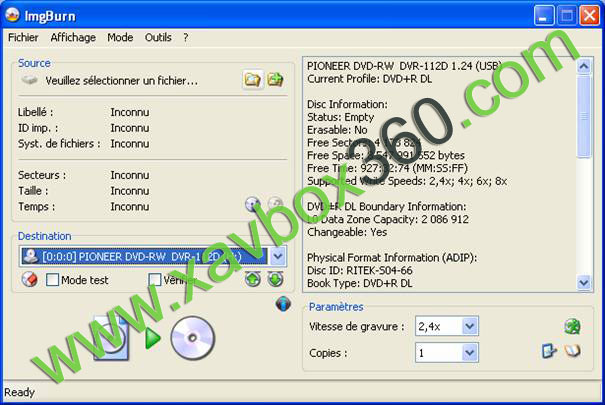Expand the destination drive dropdown
Screen dimensions: 605x405
(277, 256)
